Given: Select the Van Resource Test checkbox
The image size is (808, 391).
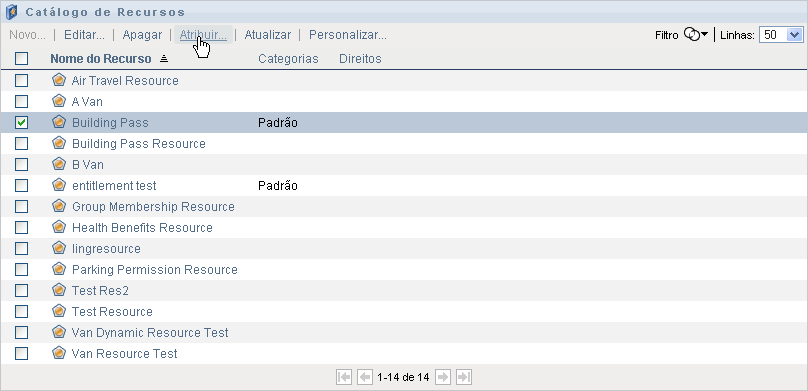Looking at the screenshot, I should [21, 353].
